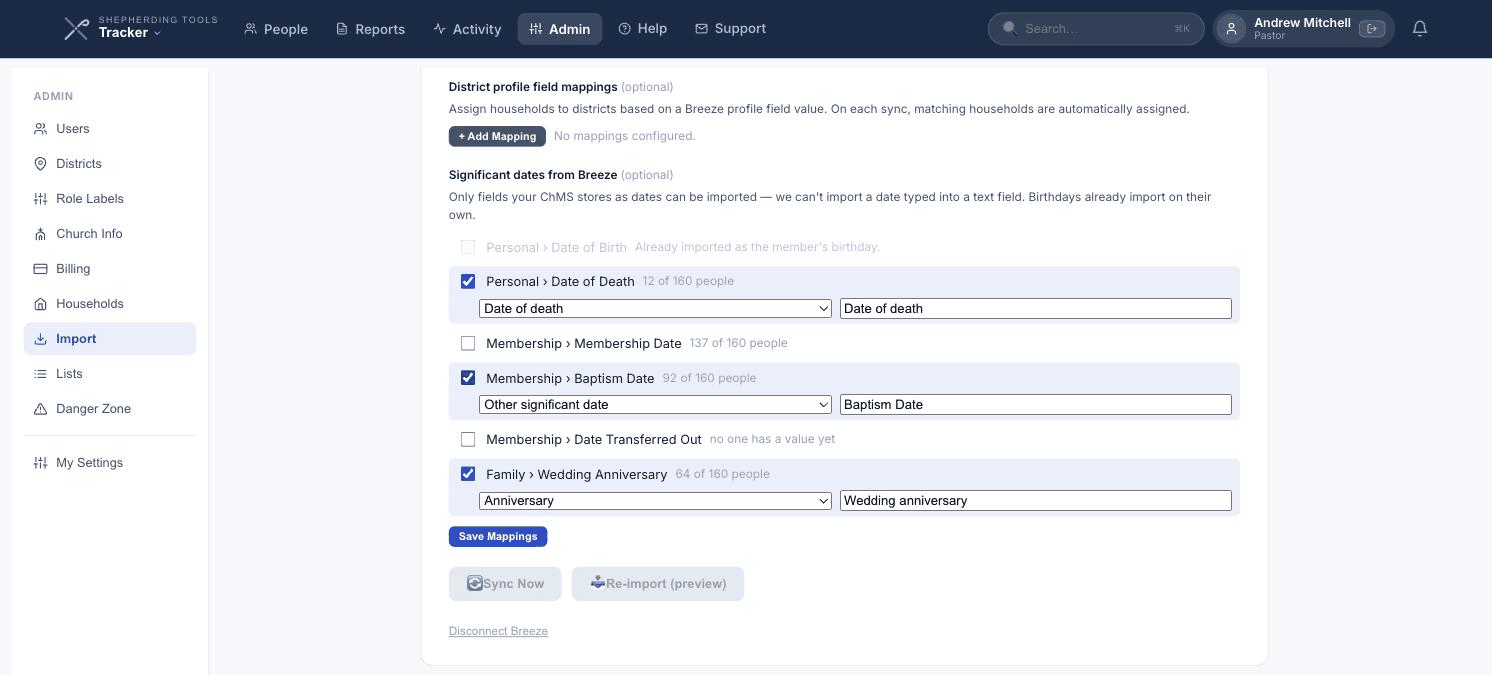Screen dimensions: 1492x675
Task: Click the Shepherding Tools crossed-staffs logo
Action: [76, 29]
